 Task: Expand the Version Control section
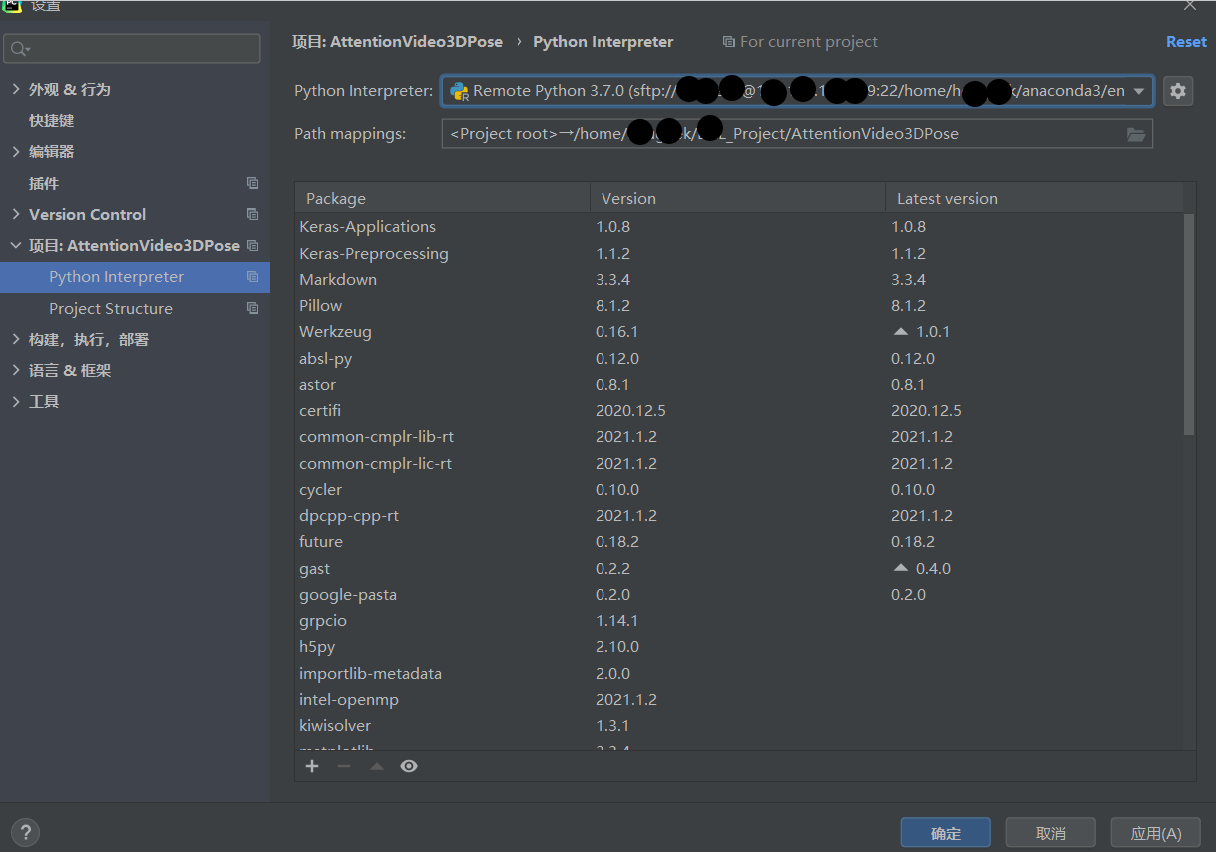15,214
